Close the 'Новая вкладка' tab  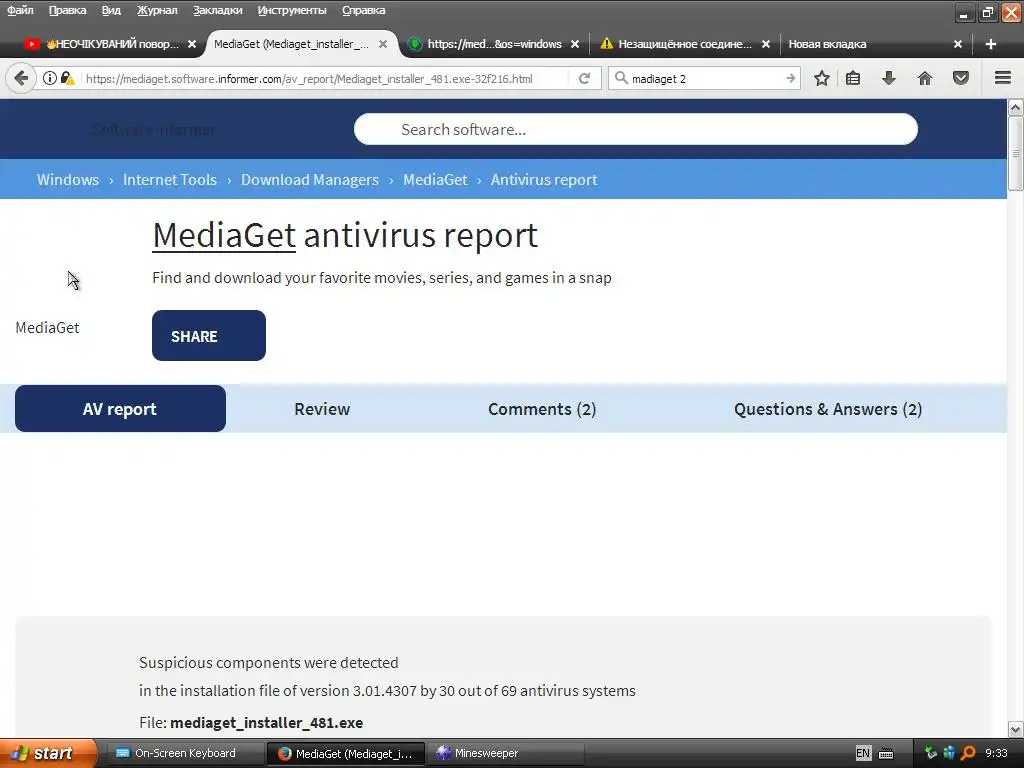(x=957, y=44)
